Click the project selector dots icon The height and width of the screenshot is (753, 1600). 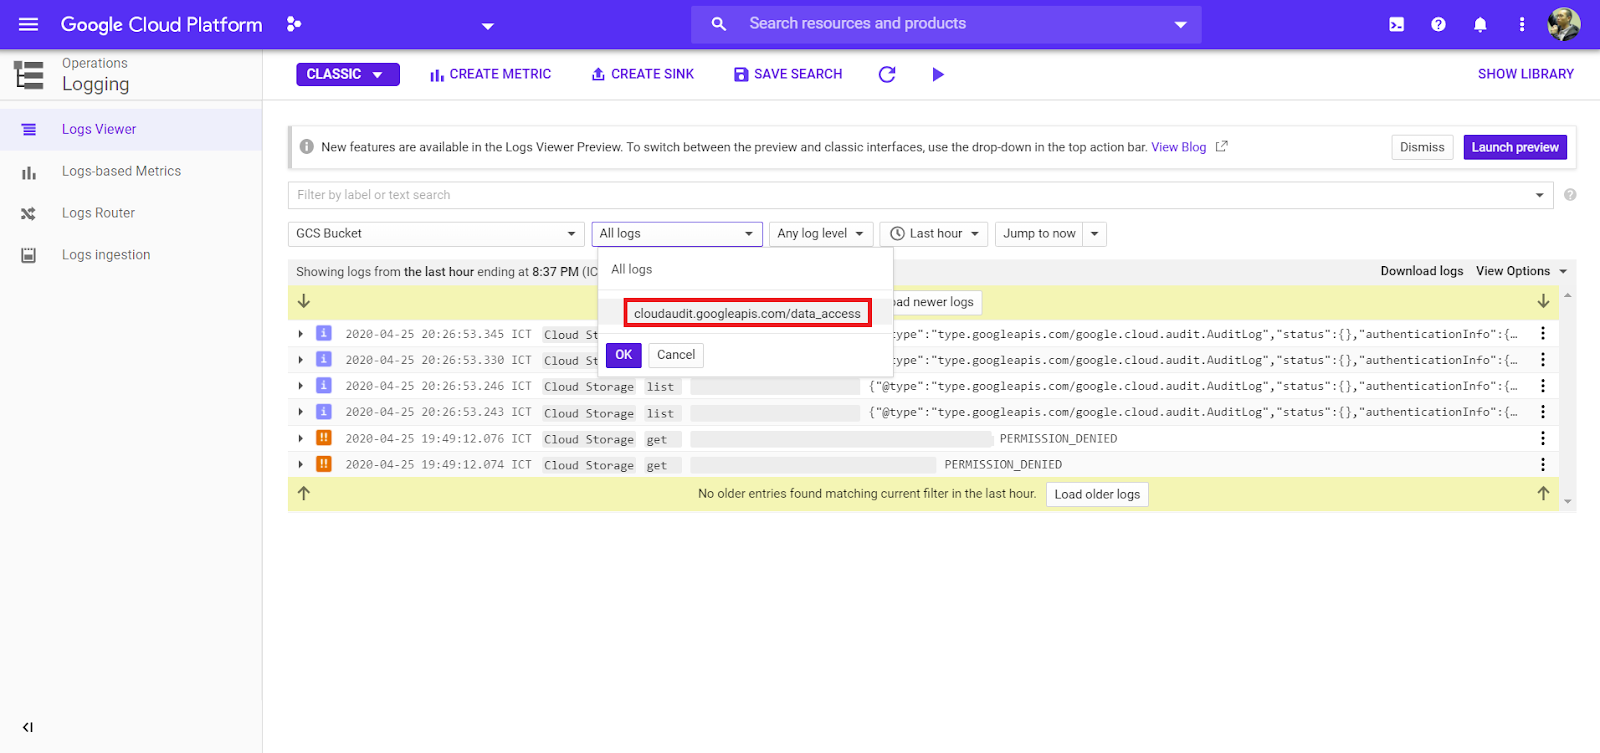click(x=293, y=24)
